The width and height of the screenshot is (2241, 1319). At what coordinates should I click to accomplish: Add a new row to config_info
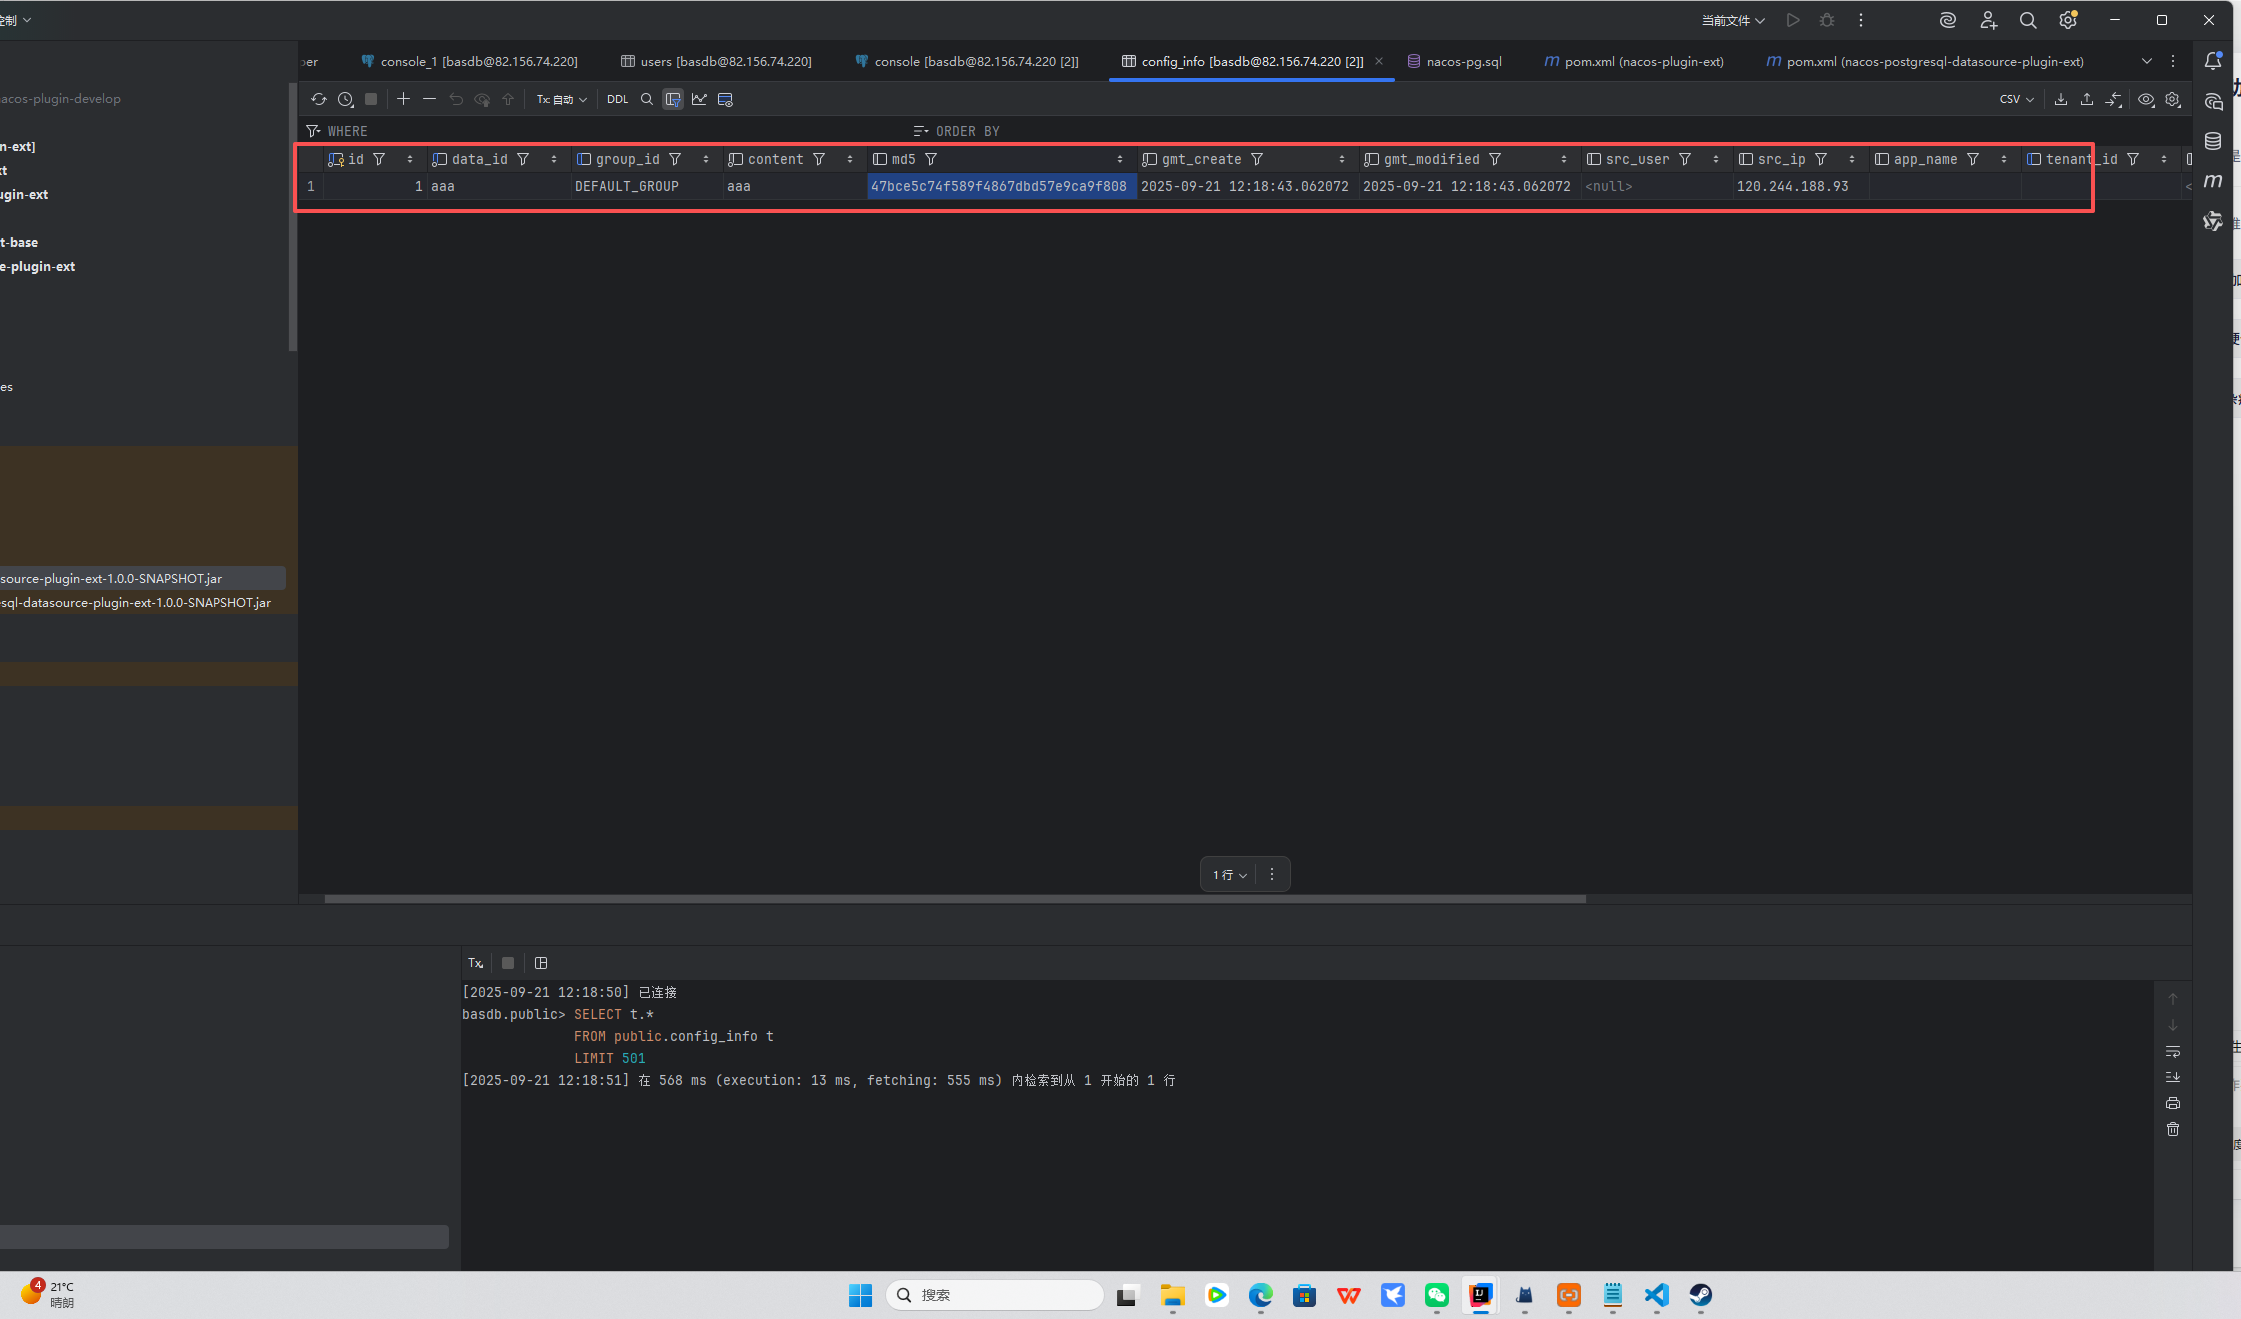[404, 98]
